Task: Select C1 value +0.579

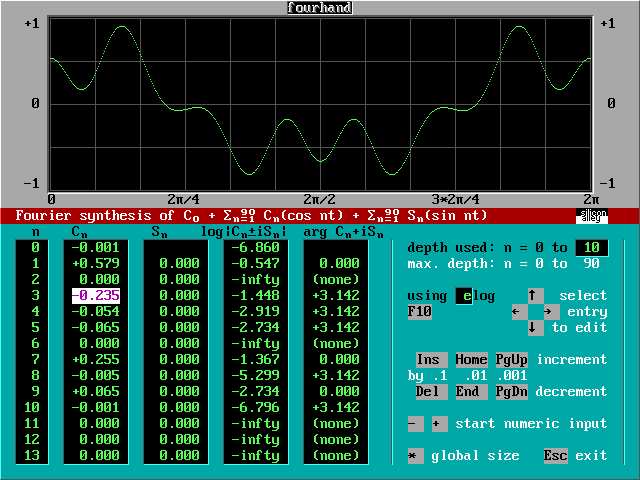Action: (96, 264)
